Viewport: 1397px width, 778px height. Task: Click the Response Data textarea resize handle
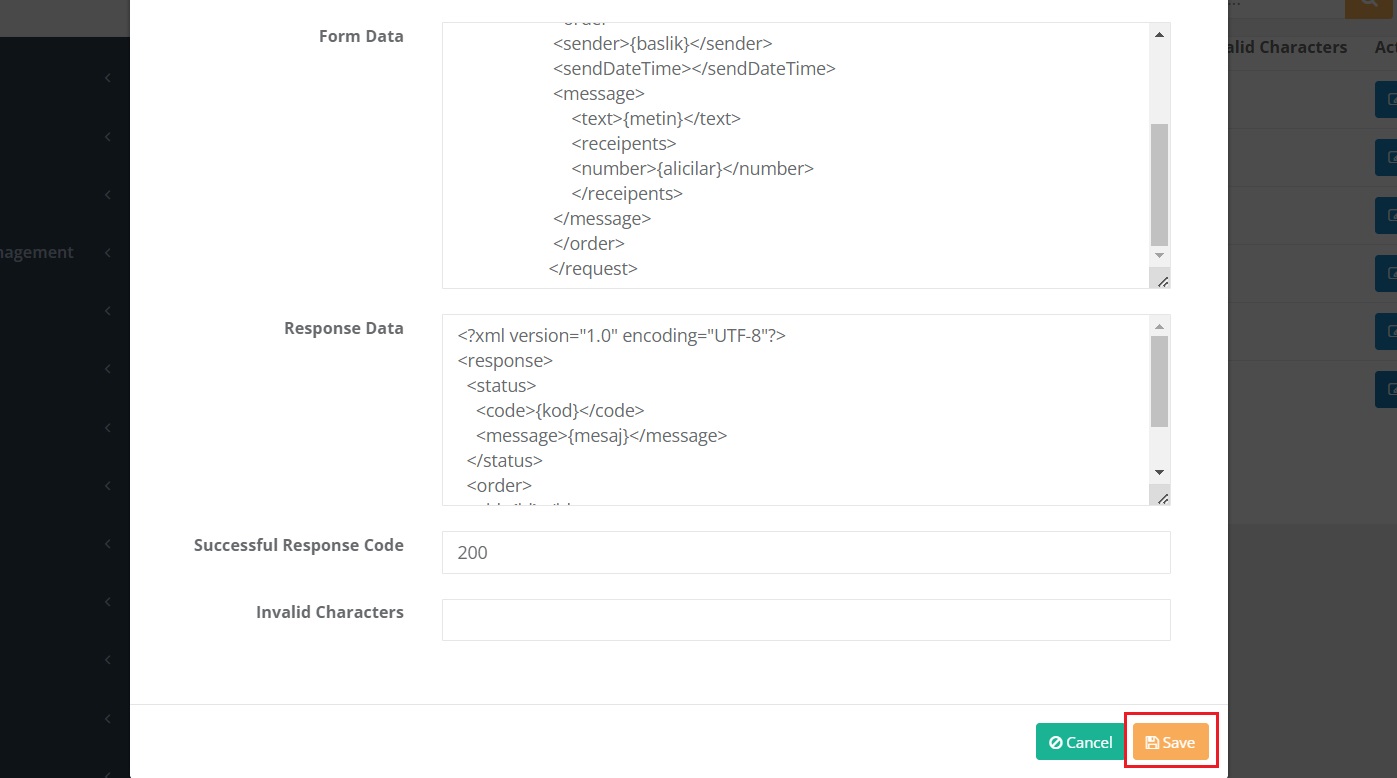tap(1162, 497)
